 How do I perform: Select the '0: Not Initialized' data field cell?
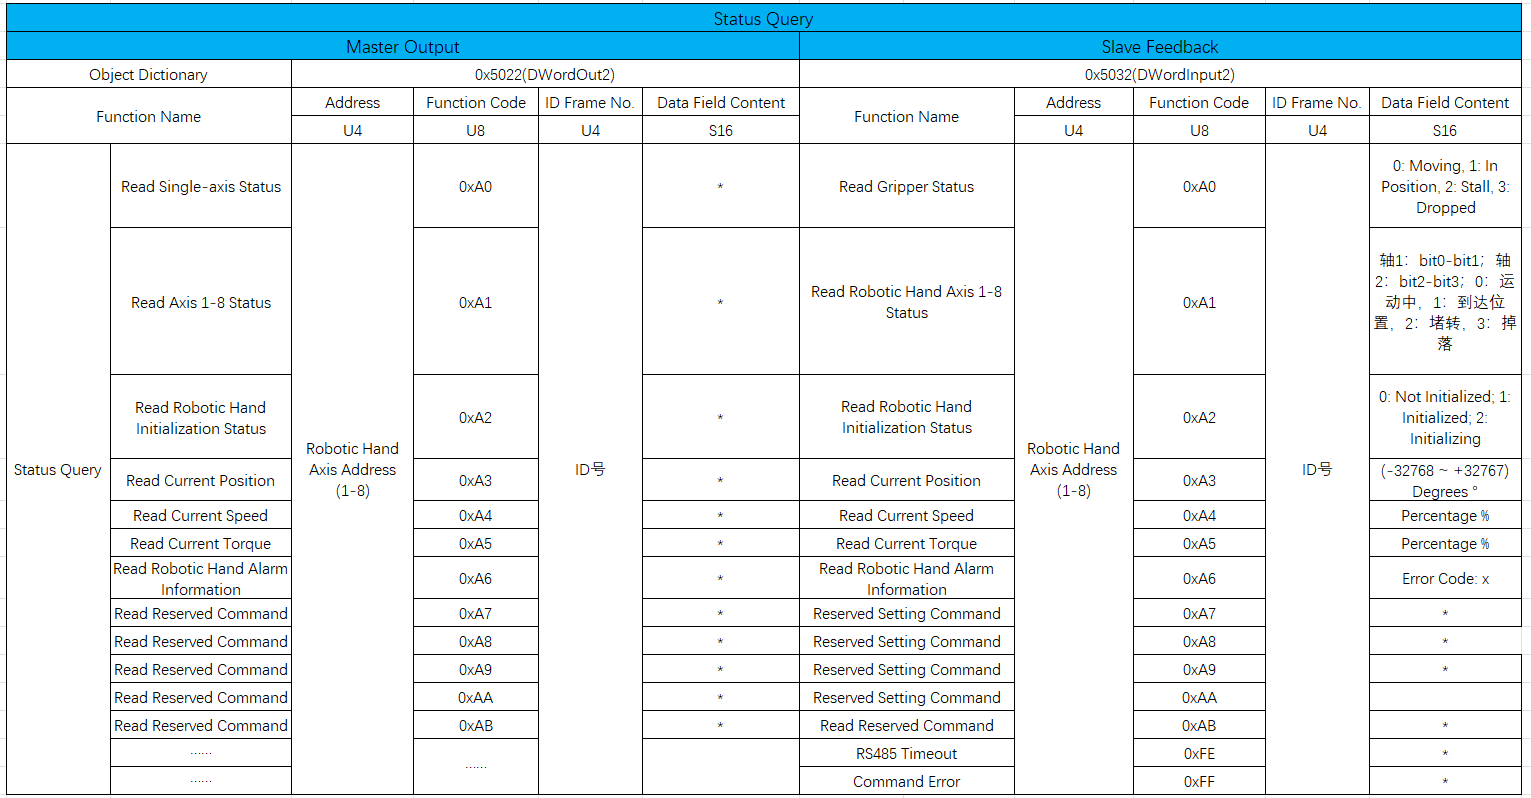click(1445, 417)
